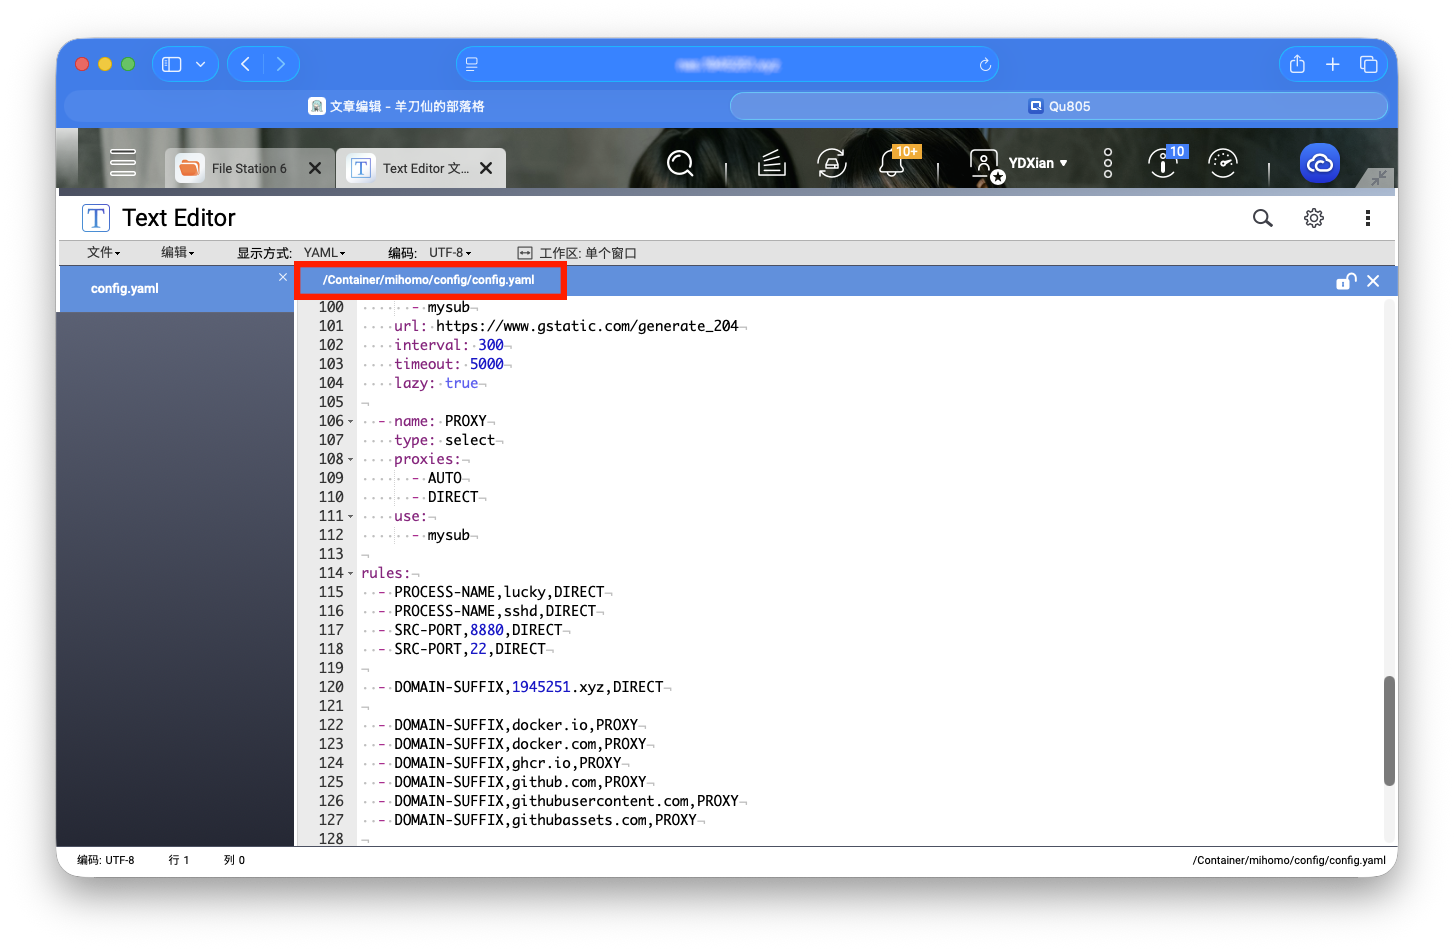Open the 文件 menu
Viewport: 1454px width, 951px height.
pos(103,253)
